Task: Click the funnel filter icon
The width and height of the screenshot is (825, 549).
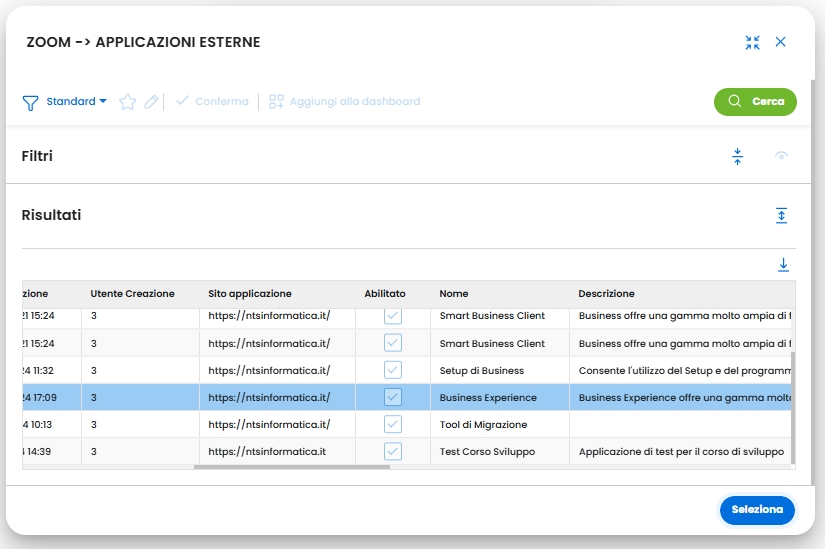Action: coord(30,102)
